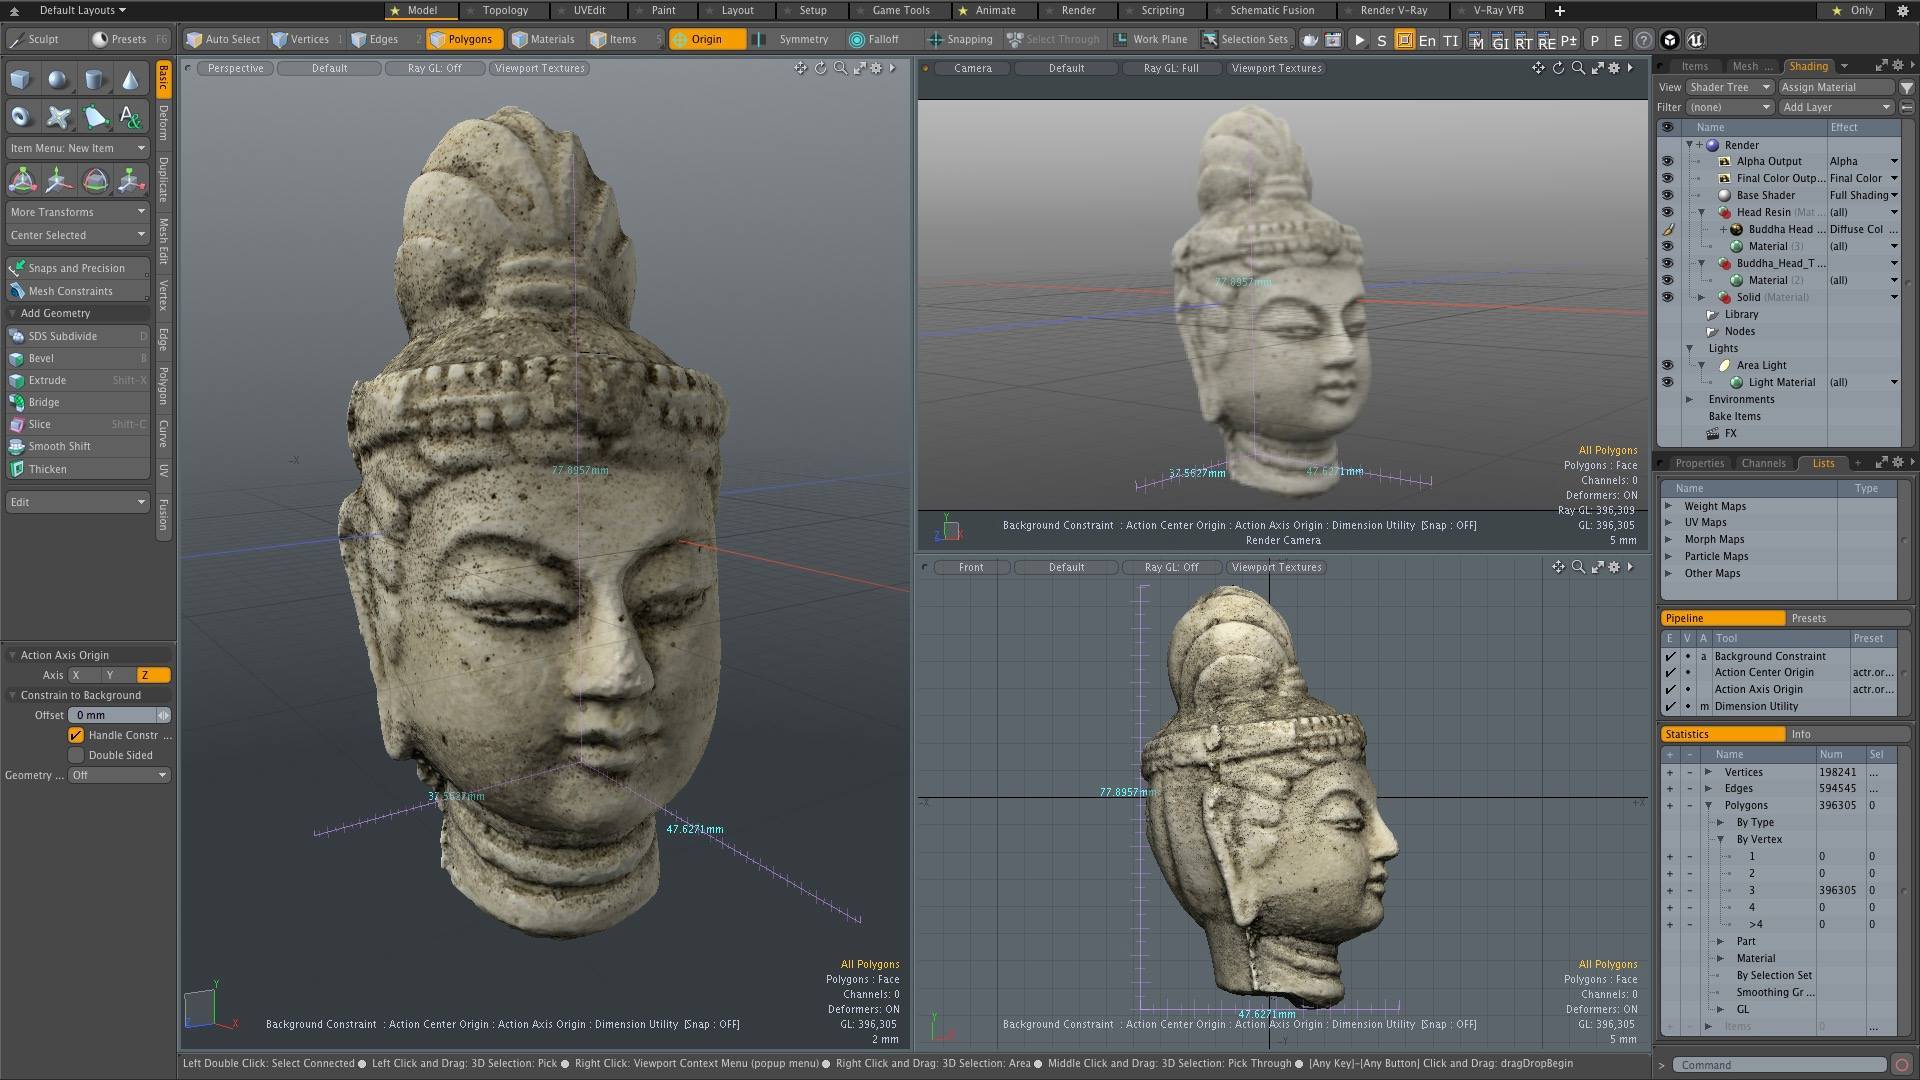Select the Torus primitive tool
Image resolution: width=1920 pixels, height=1080 pixels.
click(21, 117)
